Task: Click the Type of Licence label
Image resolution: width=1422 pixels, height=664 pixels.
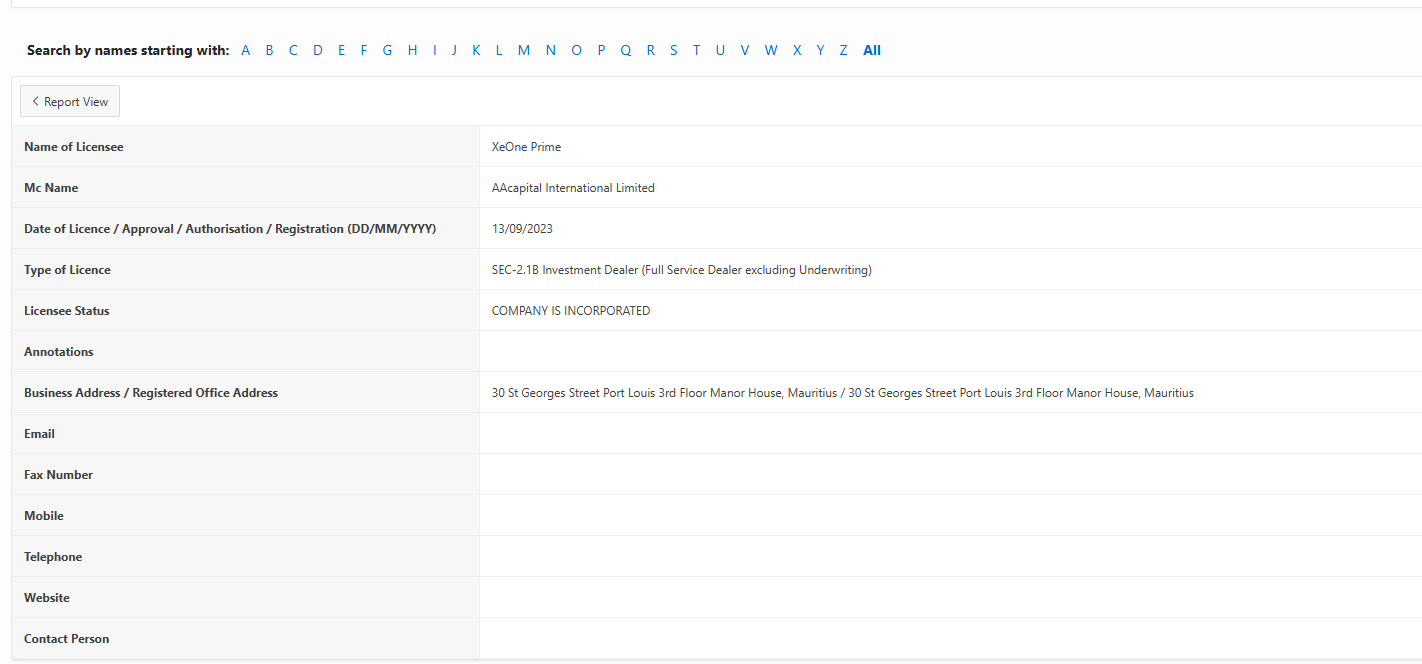Action: (x=67, y=270)
